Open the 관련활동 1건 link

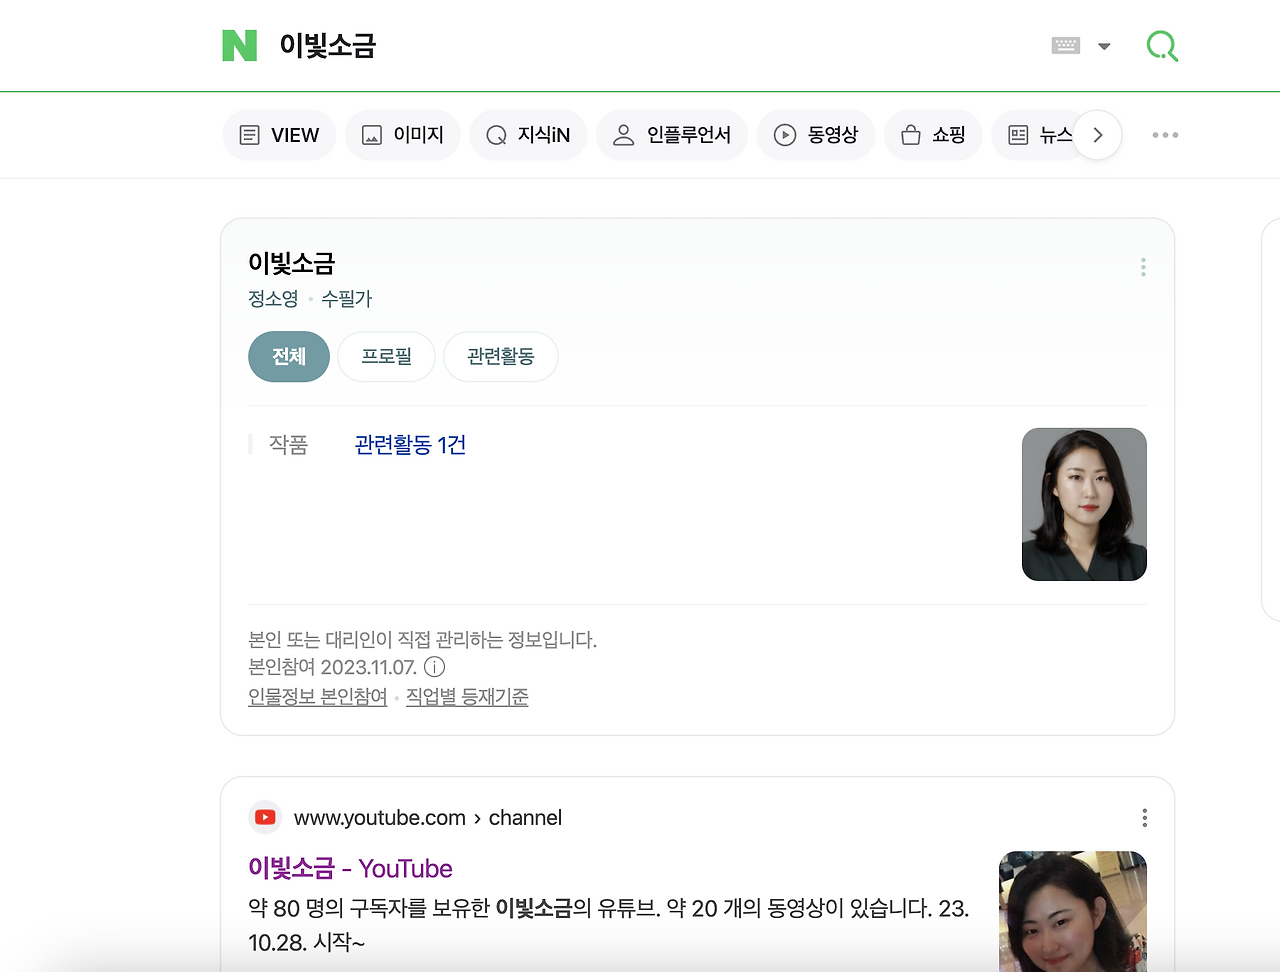pos(410,444)
